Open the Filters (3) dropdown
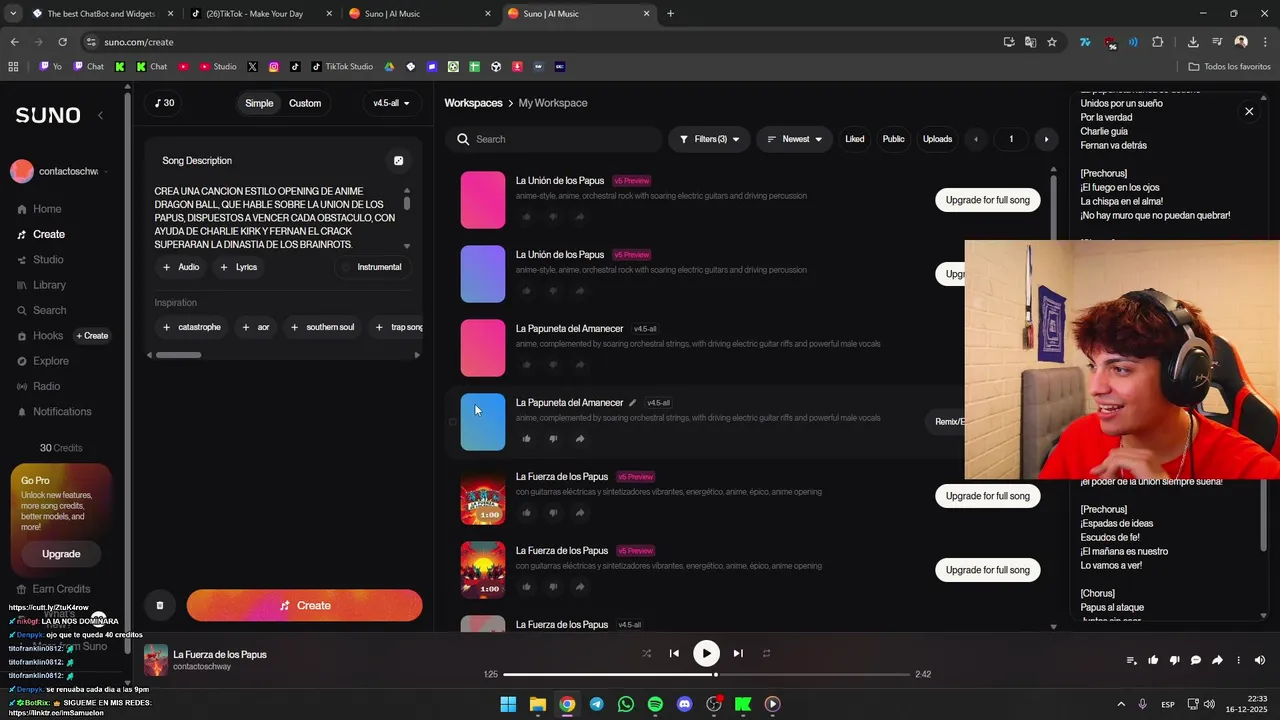Viewport: 1280px width, 720px height. click(x=709, y=139)
